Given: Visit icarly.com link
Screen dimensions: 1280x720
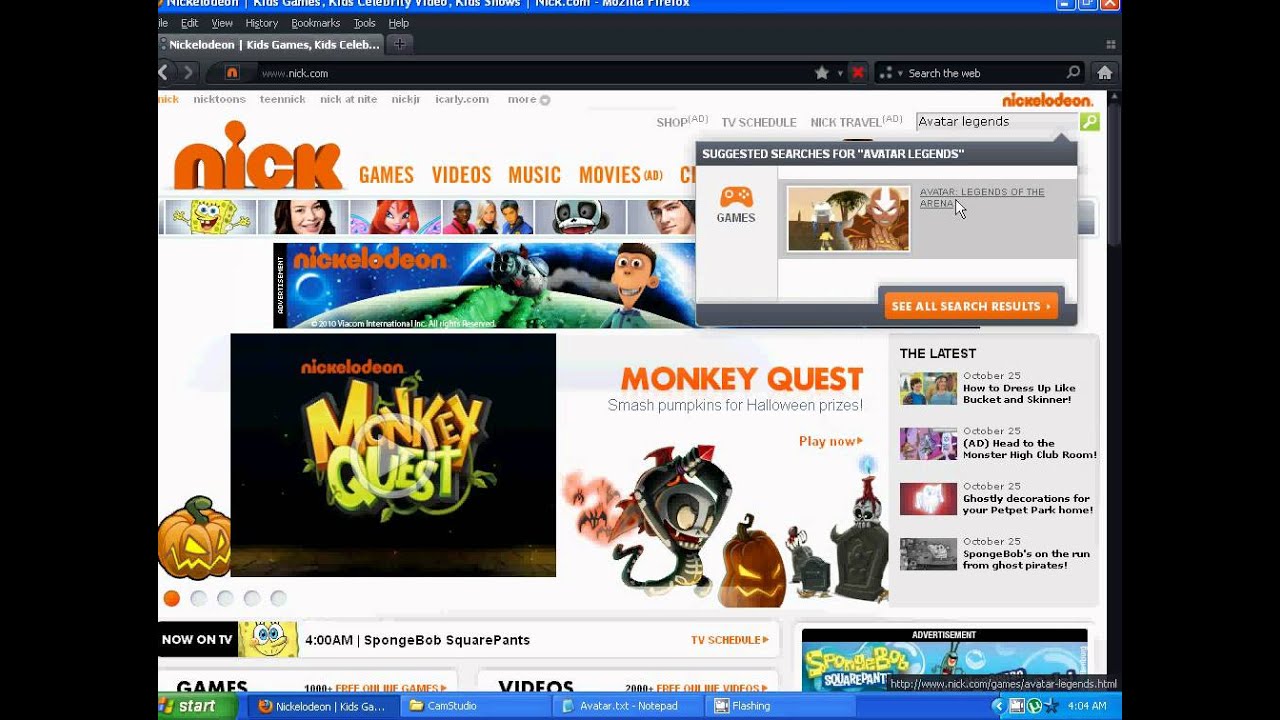Looking at the screenshot, I should pos(462,99).
